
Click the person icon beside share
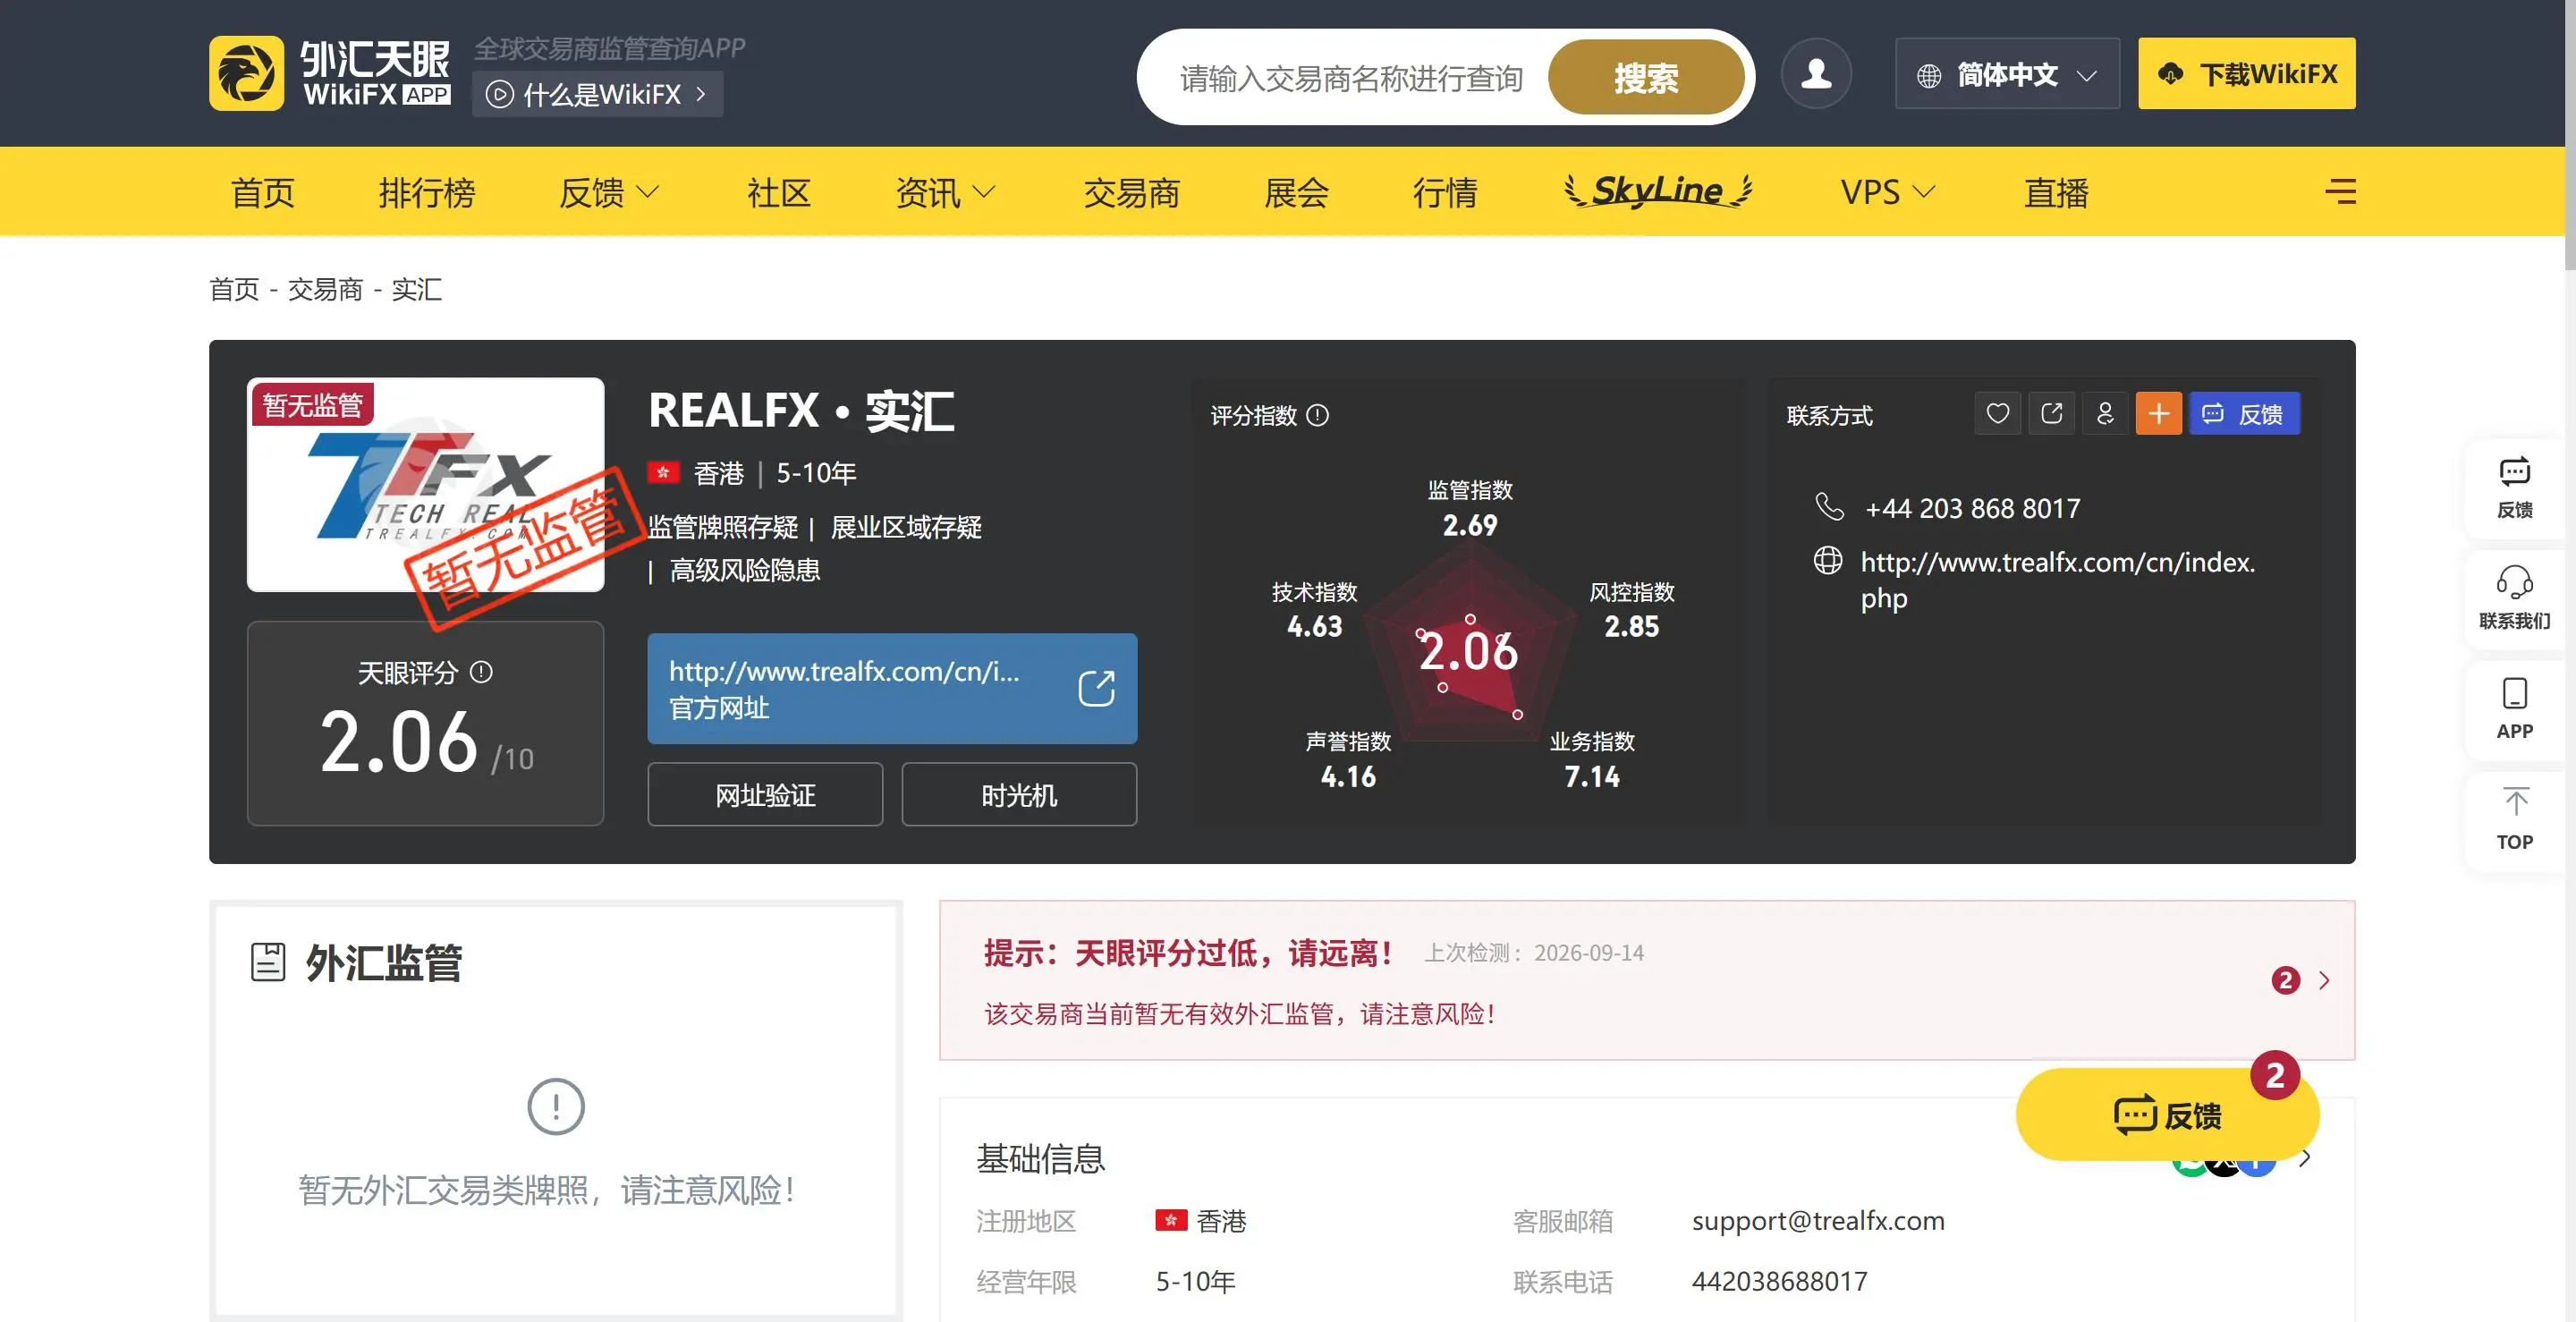2105,413
